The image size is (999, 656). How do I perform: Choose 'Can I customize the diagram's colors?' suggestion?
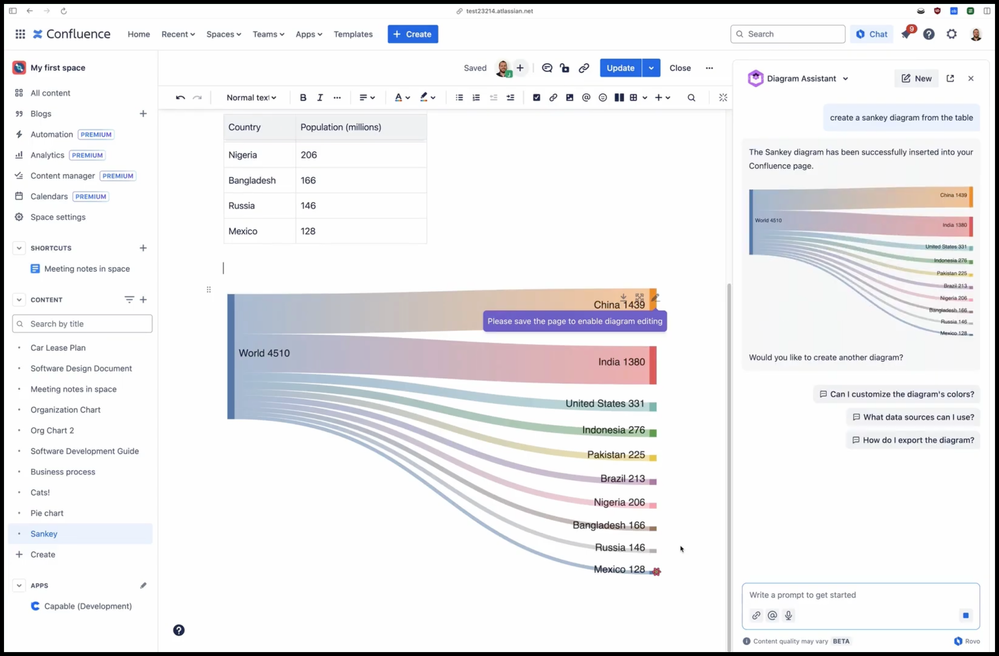point(896,394)
